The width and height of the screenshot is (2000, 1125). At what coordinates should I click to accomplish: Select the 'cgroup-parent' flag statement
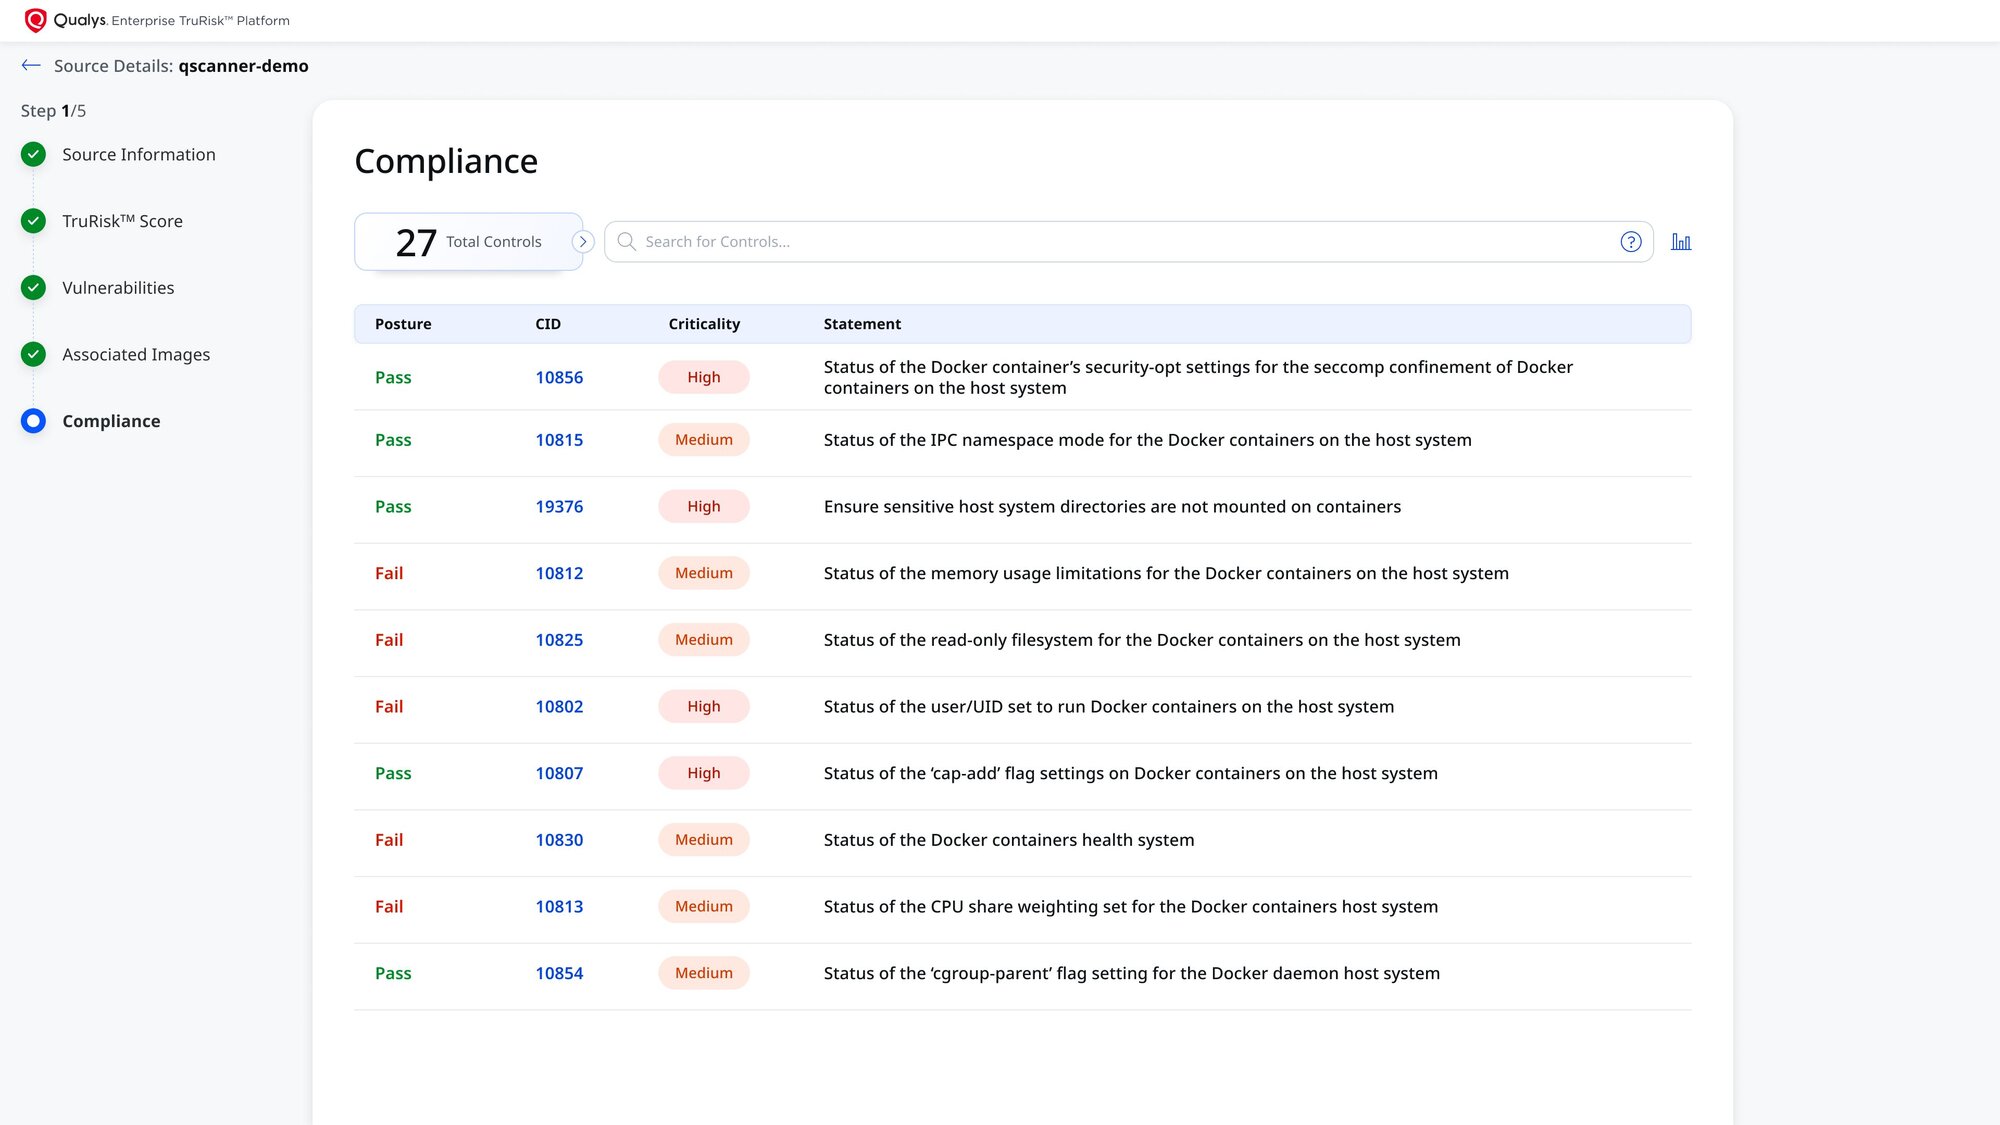(1132, 973)
